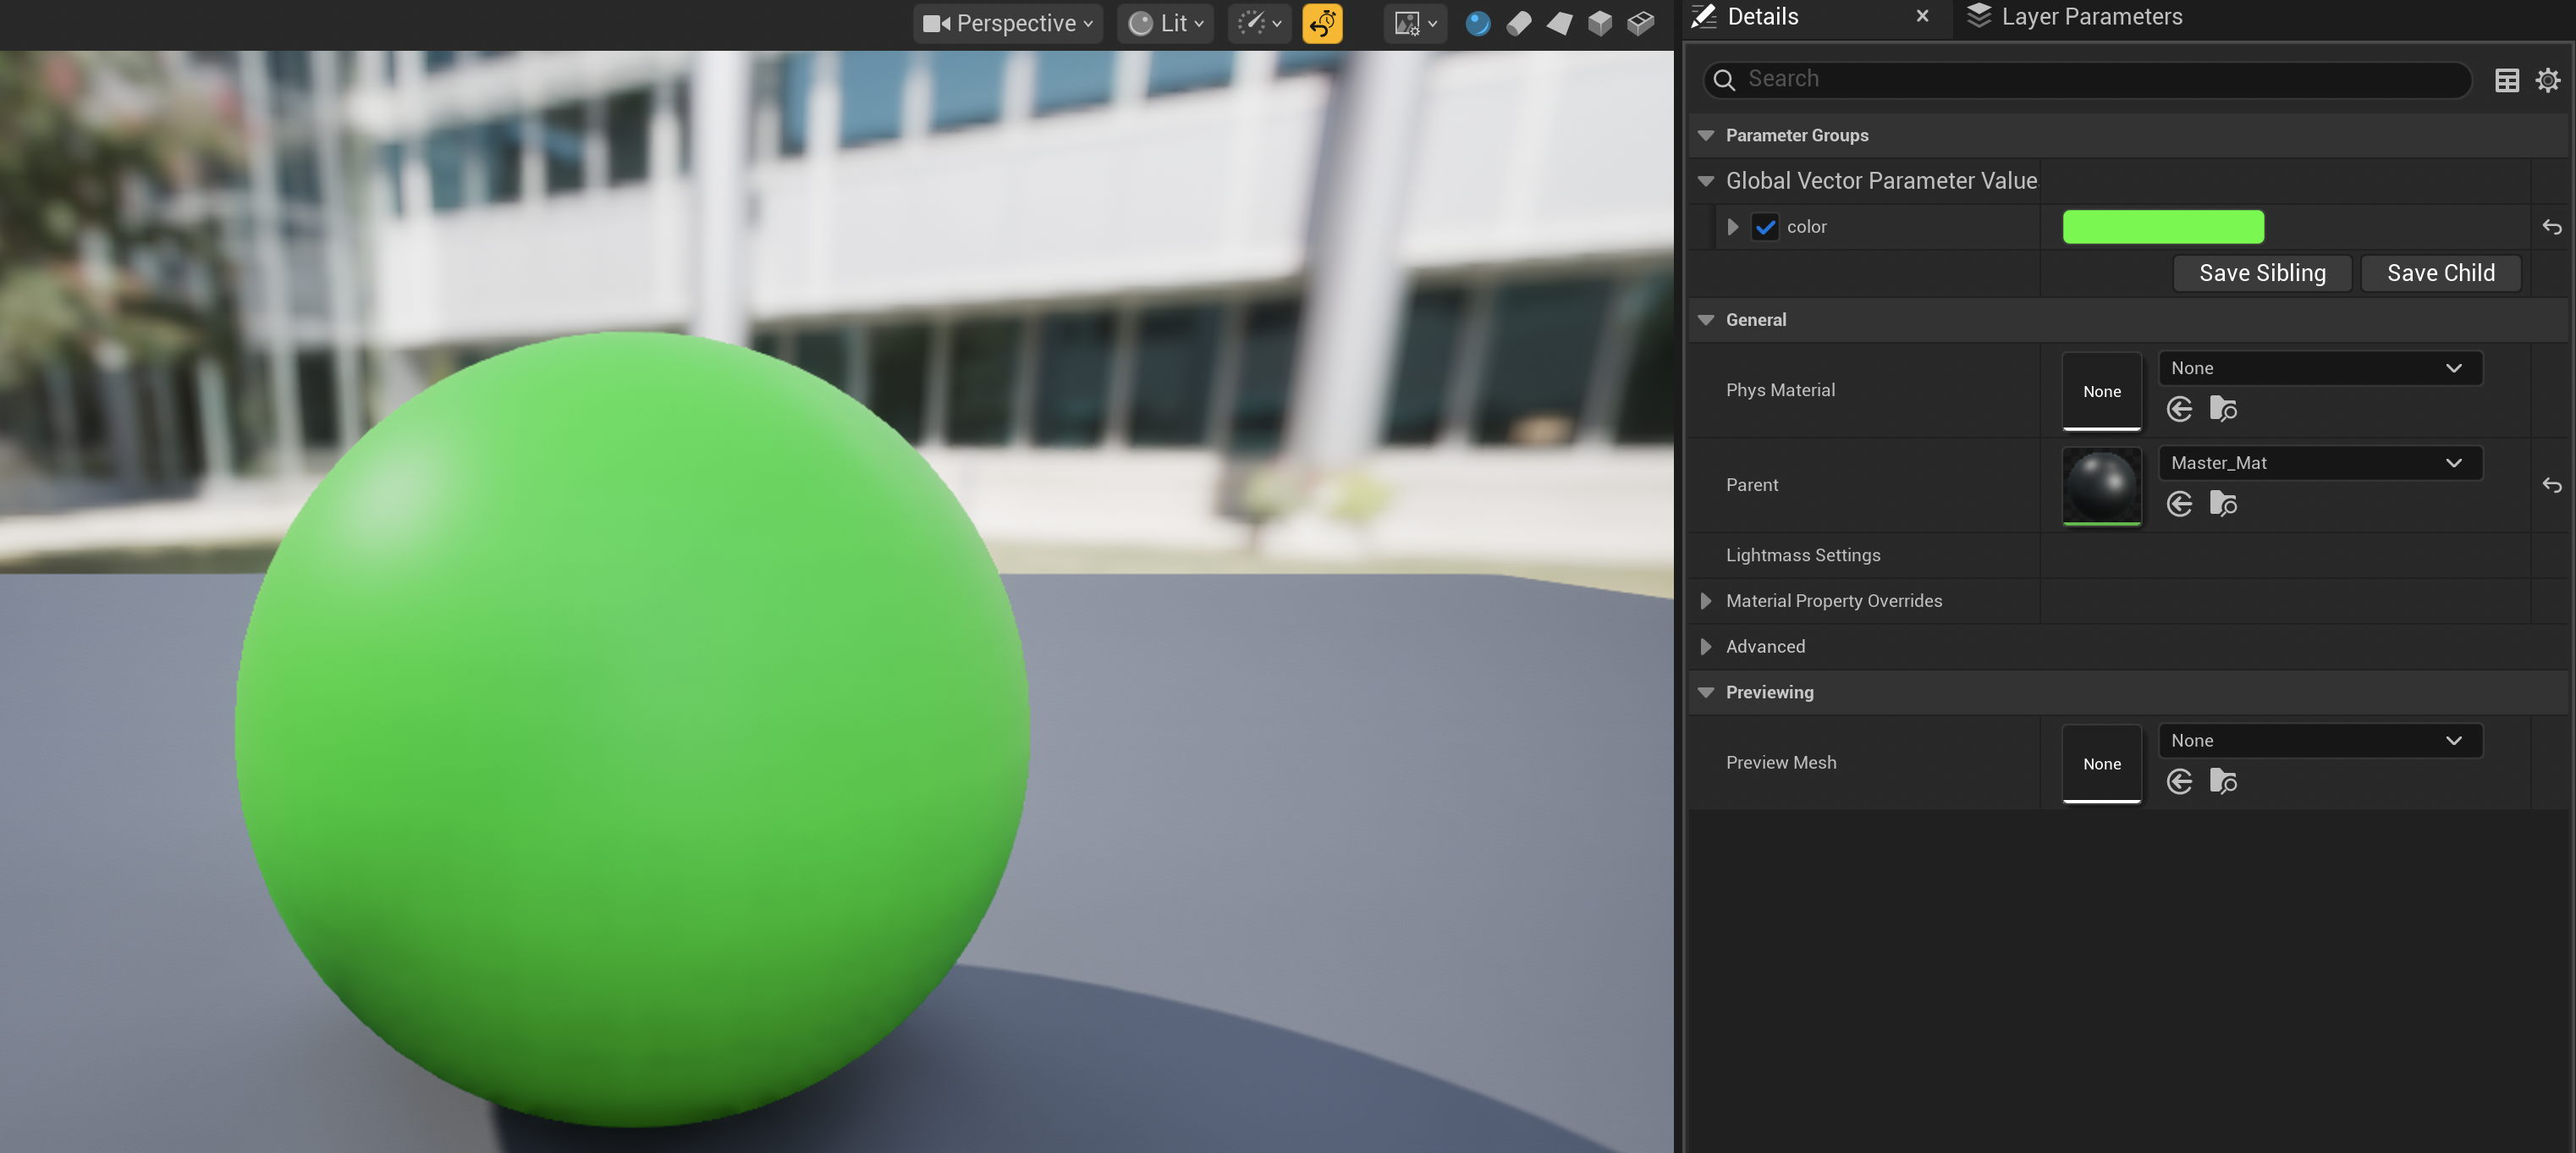The height and width of the screenshot is (1153, 2576).
Task: Click the Save Sibling button
Action: coord(2262,273)
